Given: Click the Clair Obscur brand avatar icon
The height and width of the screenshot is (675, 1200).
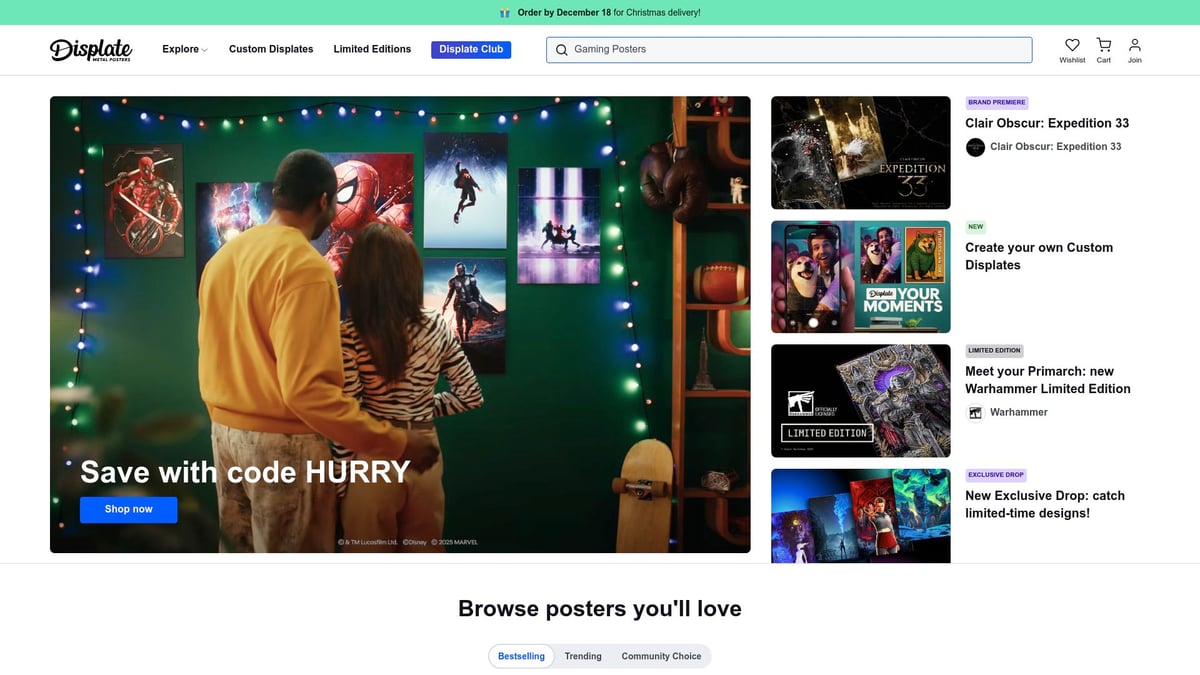Looking at the screenshot, I should point(975,147).
